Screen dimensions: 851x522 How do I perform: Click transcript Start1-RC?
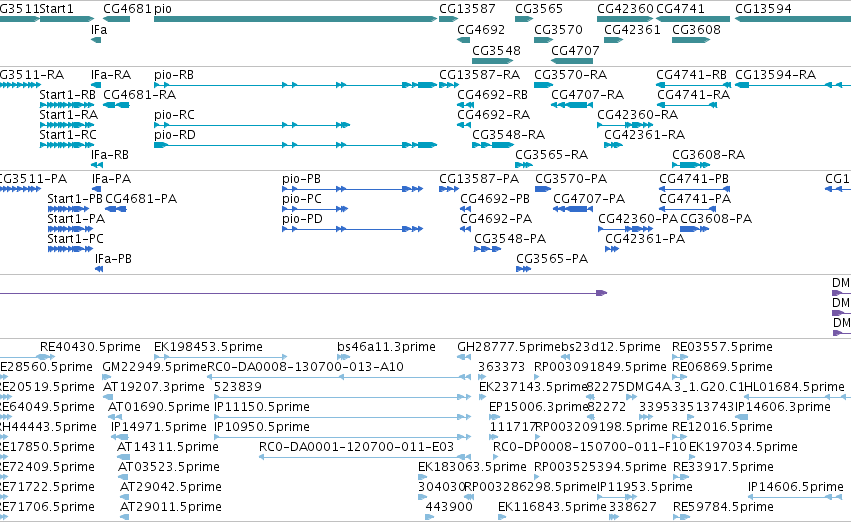point(67,145)
